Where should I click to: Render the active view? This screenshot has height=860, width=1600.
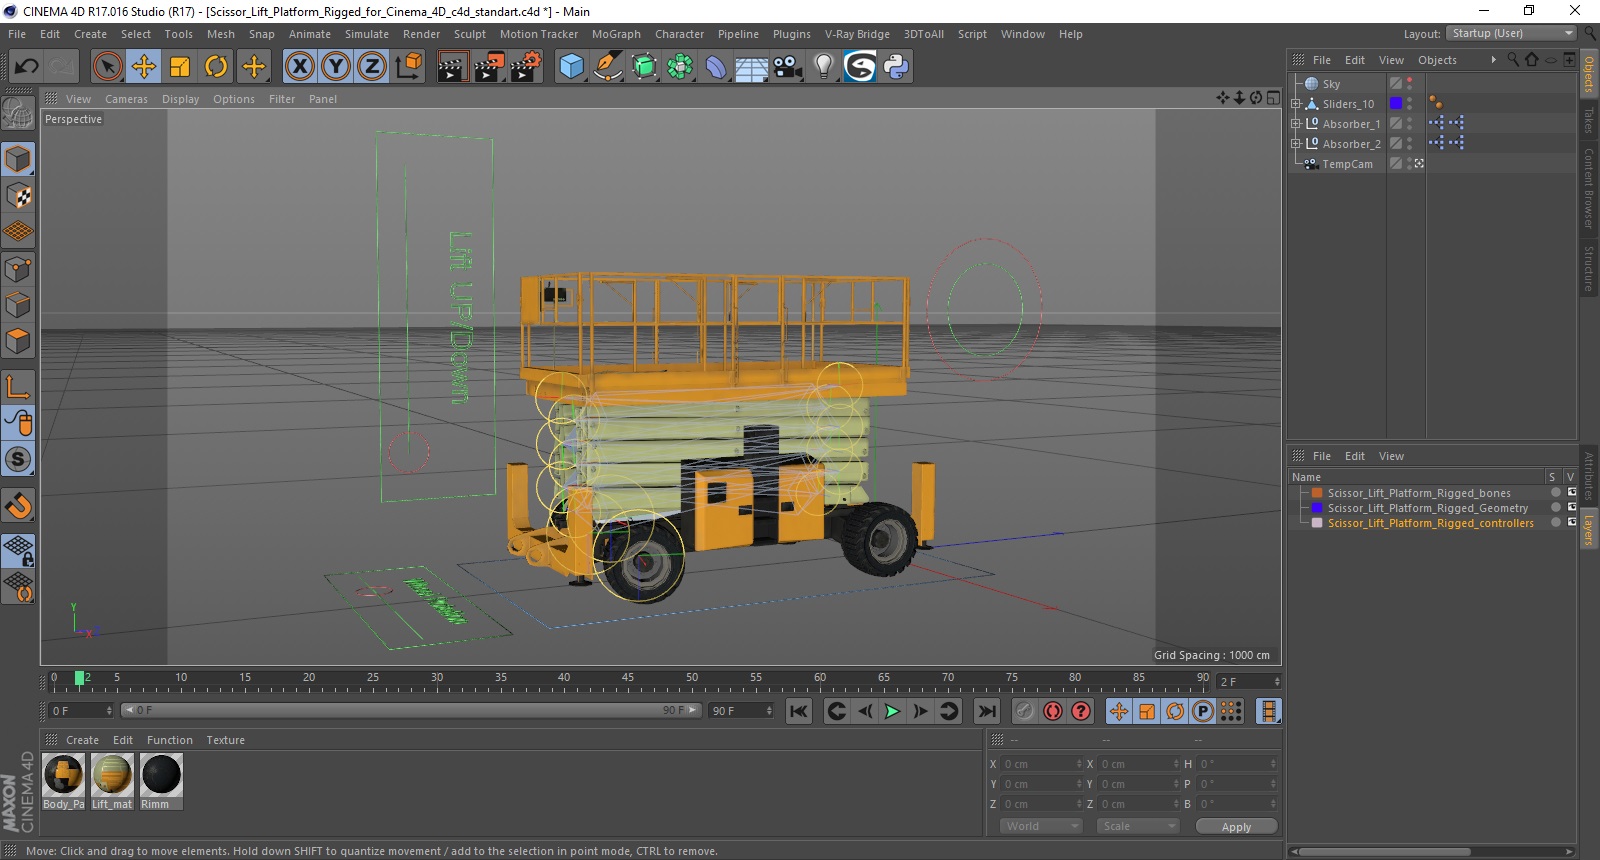tap(452, 67)
